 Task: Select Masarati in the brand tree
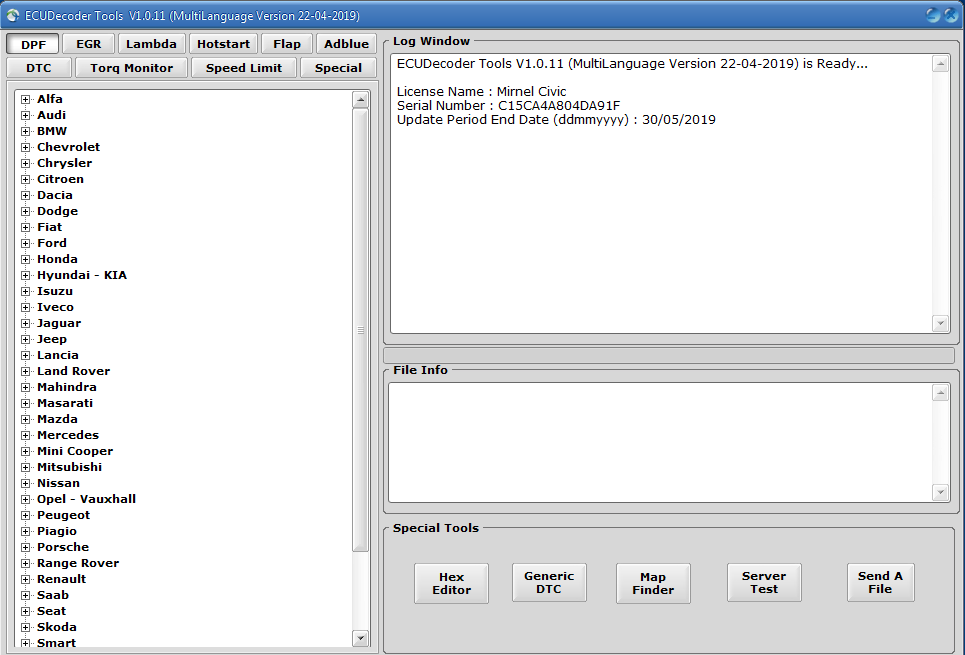[x=65, y=403]
